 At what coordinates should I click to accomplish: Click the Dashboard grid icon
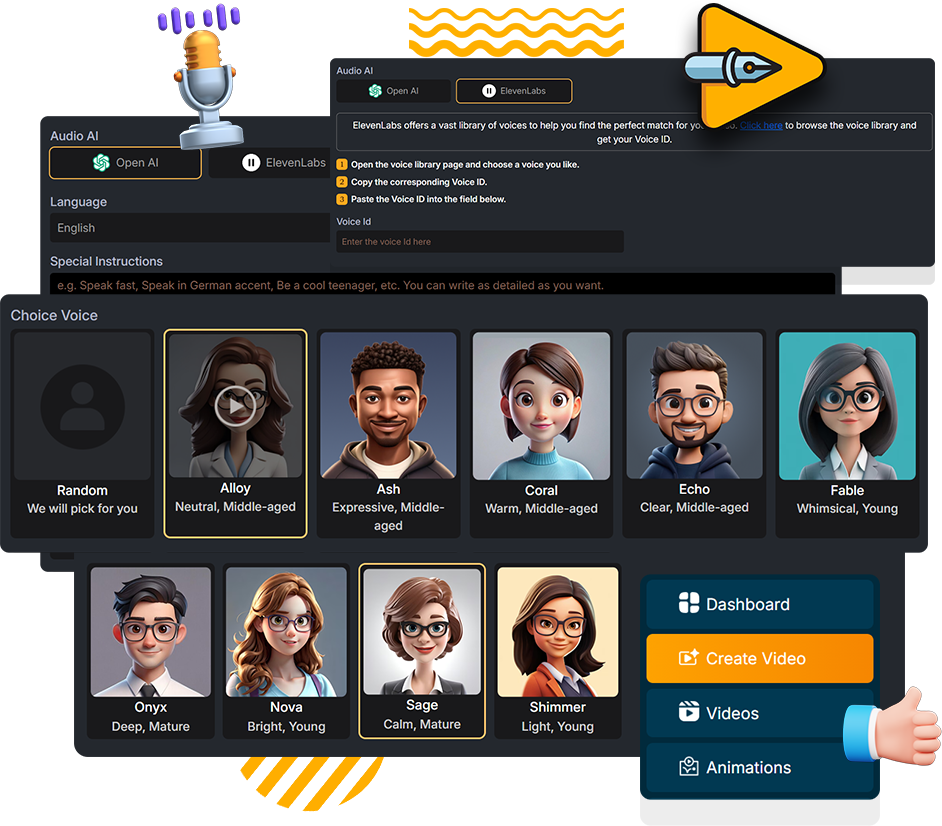pyautogui.click(x=689, y=604)
